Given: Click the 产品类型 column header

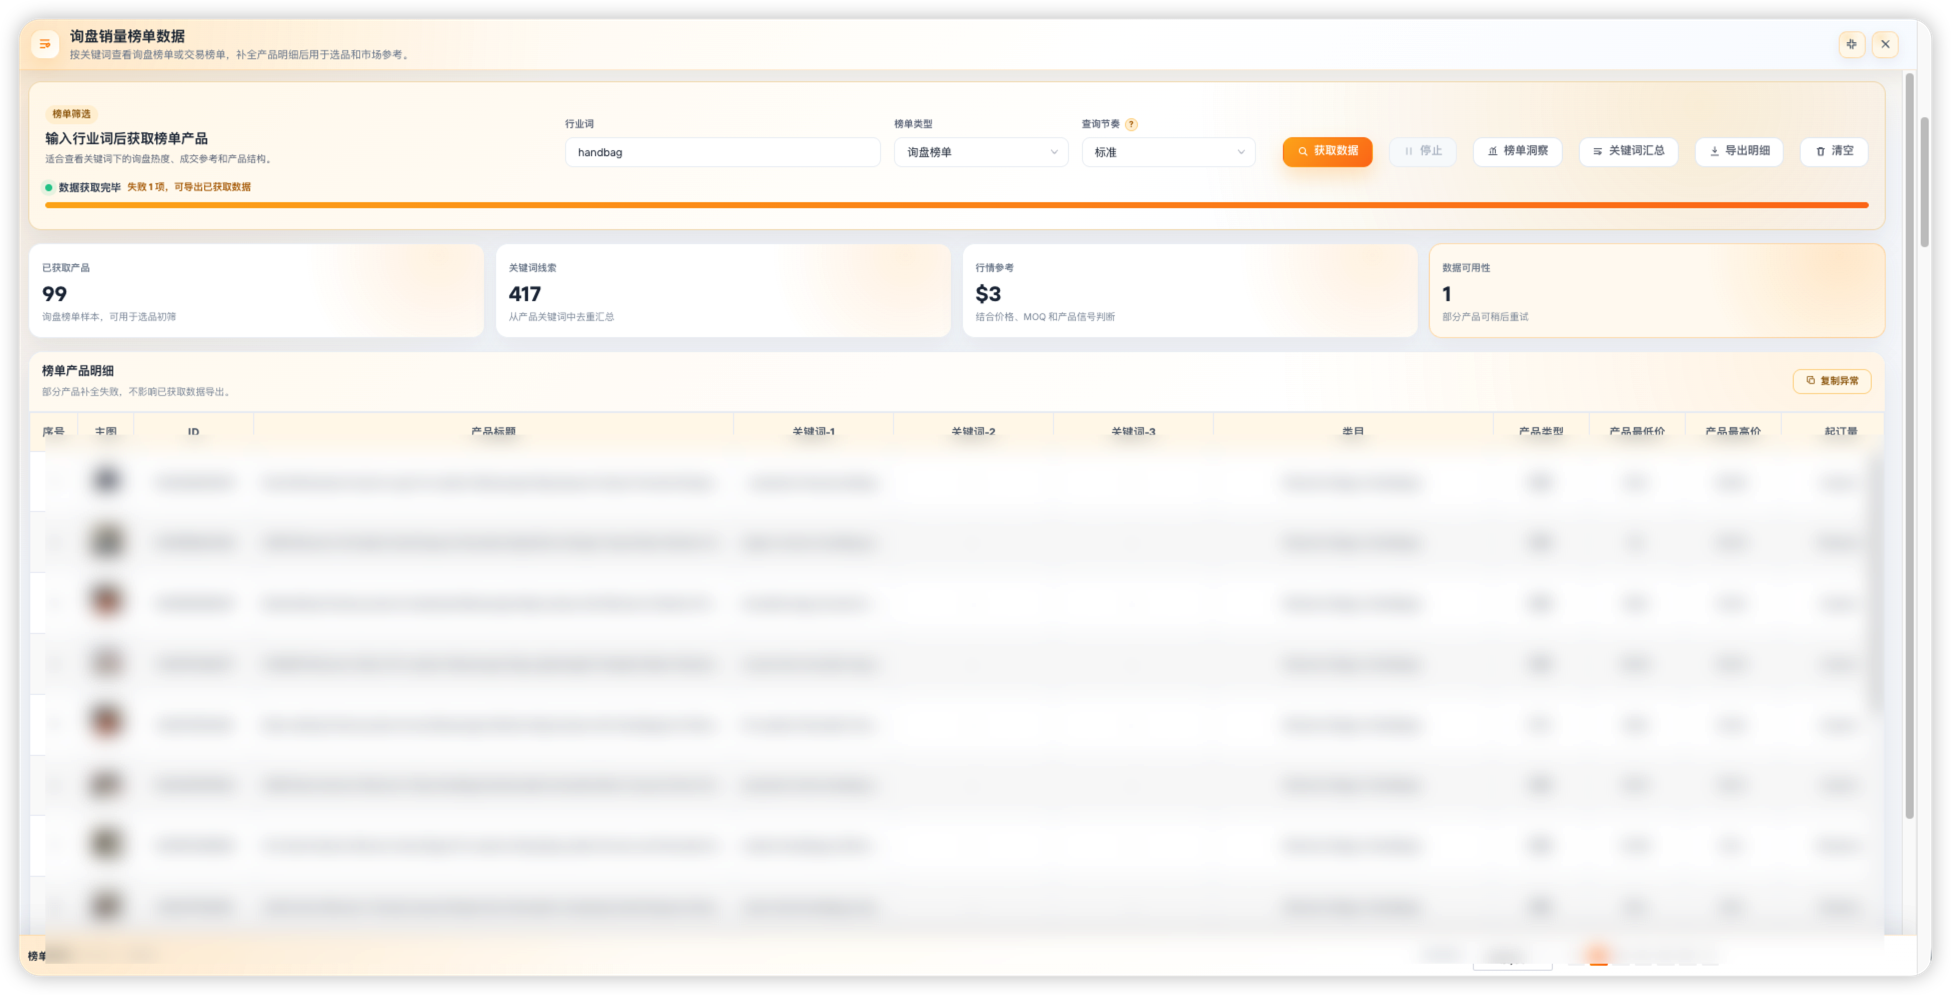Looking at the screenshot, I should [x=1541, y=432].
